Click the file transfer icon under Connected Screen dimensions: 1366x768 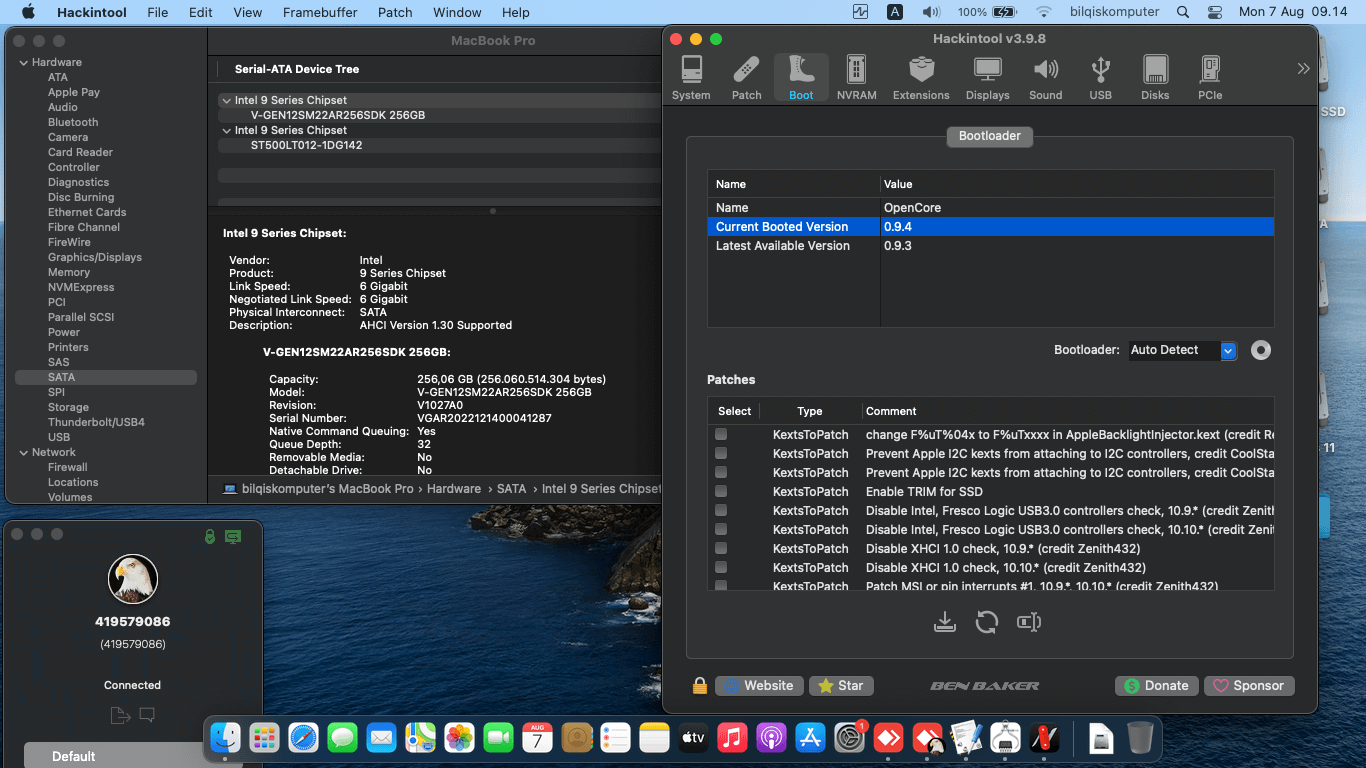120,715
